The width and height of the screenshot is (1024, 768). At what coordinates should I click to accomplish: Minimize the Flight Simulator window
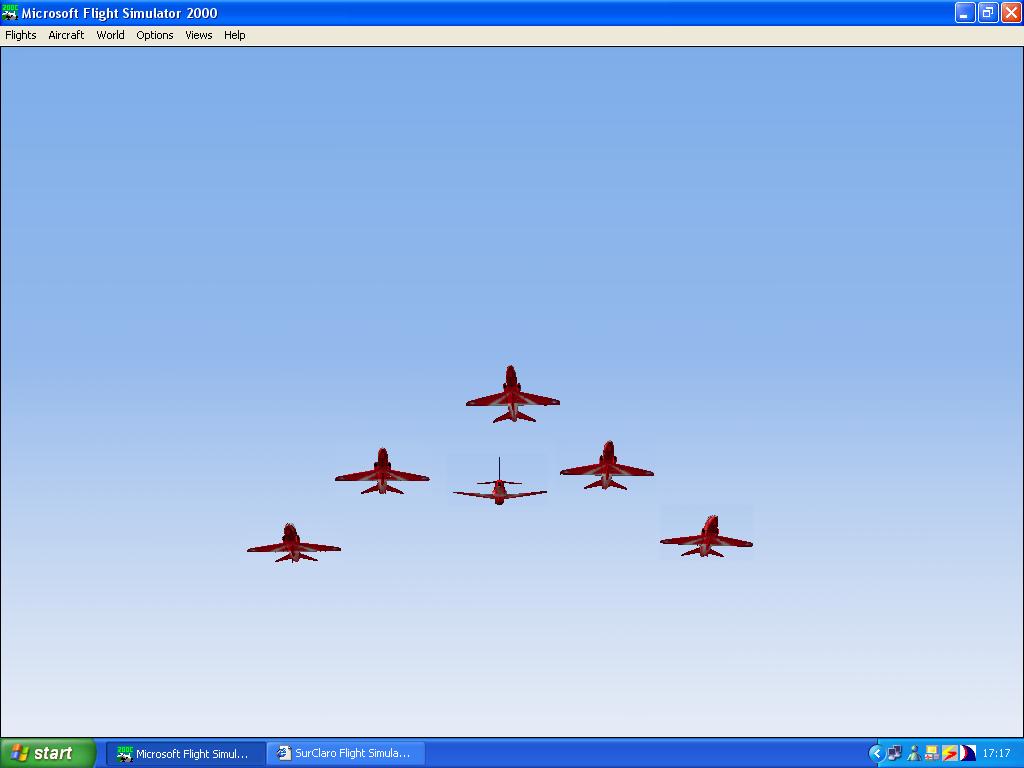pyautogui.click(x=965, y=12)
